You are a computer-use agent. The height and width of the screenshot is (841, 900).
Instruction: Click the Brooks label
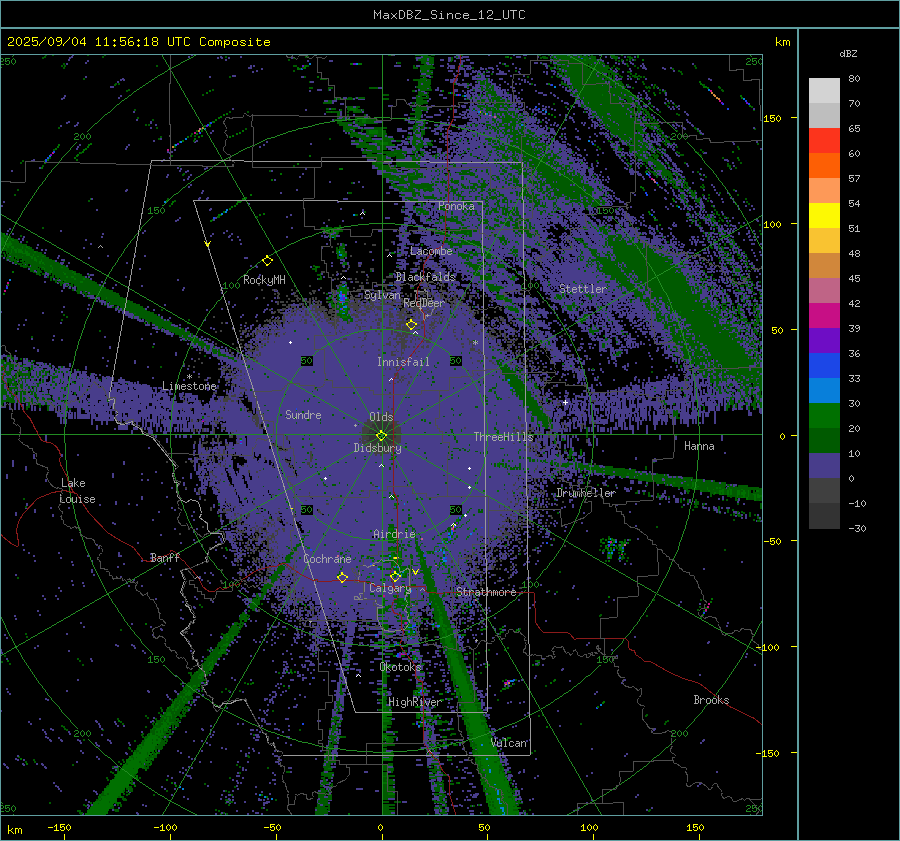click(x=711, y=700)
